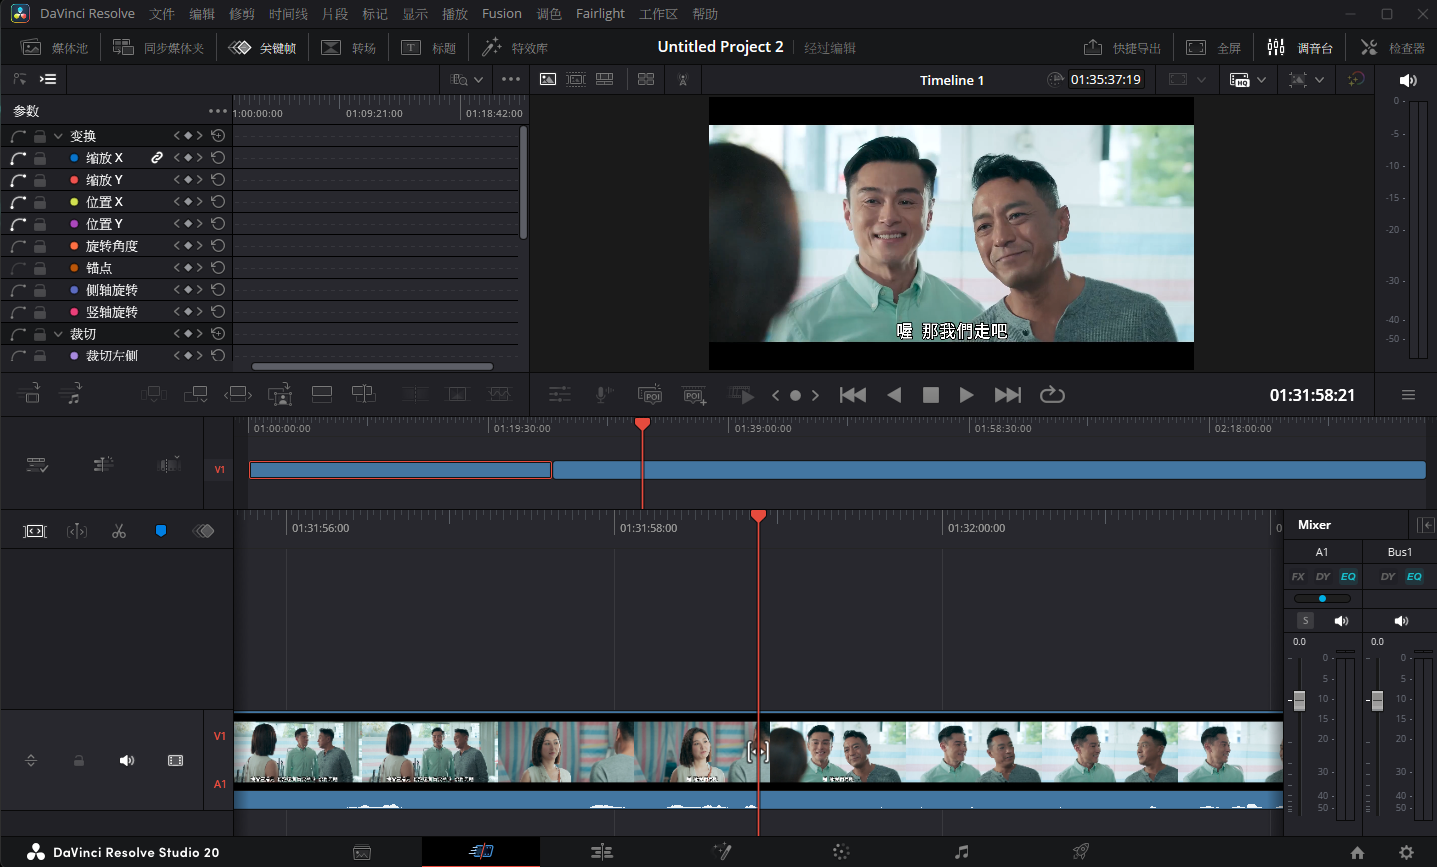Click the 全屏 full screen button

1213,47
